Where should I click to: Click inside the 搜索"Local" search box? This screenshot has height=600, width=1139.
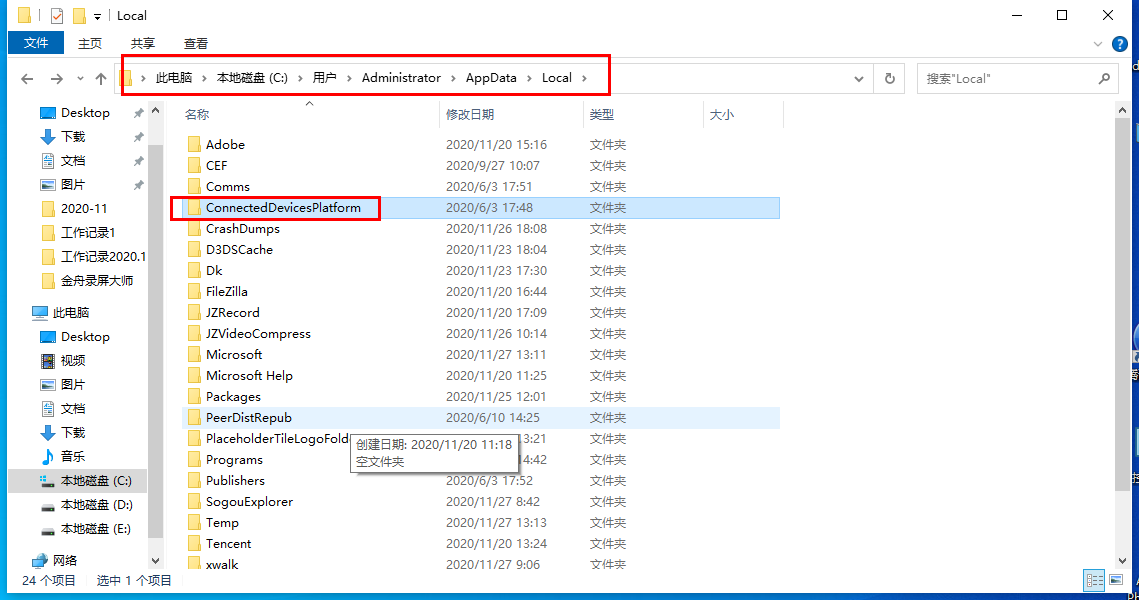click(1005, 78)
